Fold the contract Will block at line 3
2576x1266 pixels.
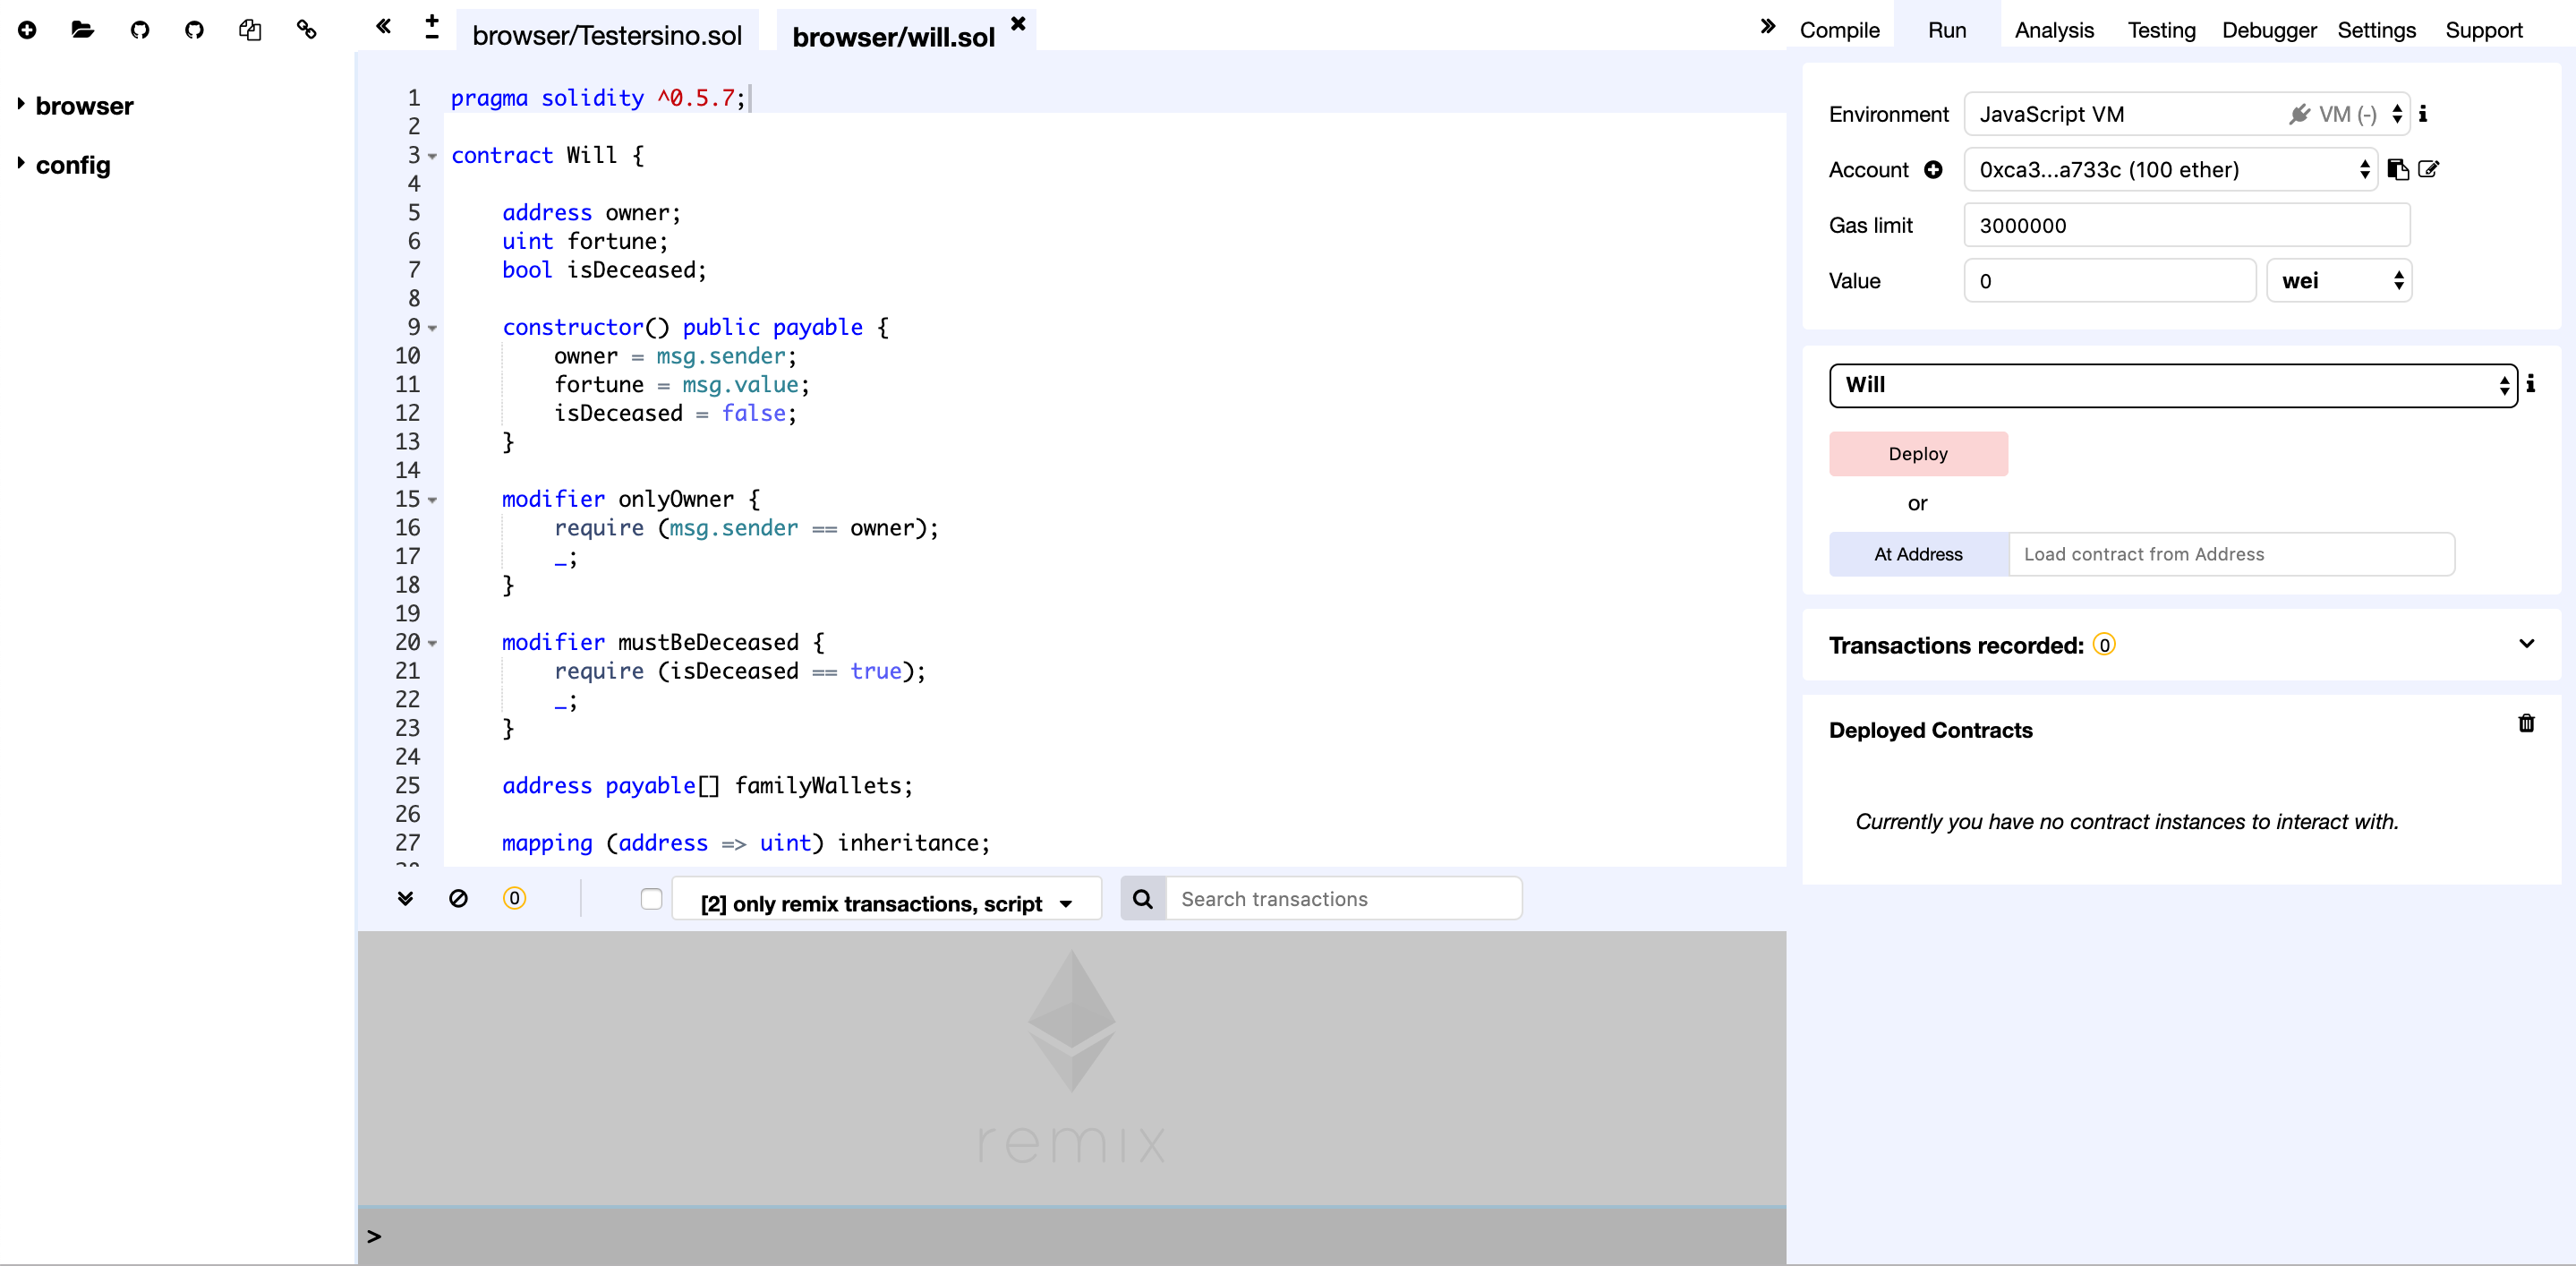tap(432, 156)
